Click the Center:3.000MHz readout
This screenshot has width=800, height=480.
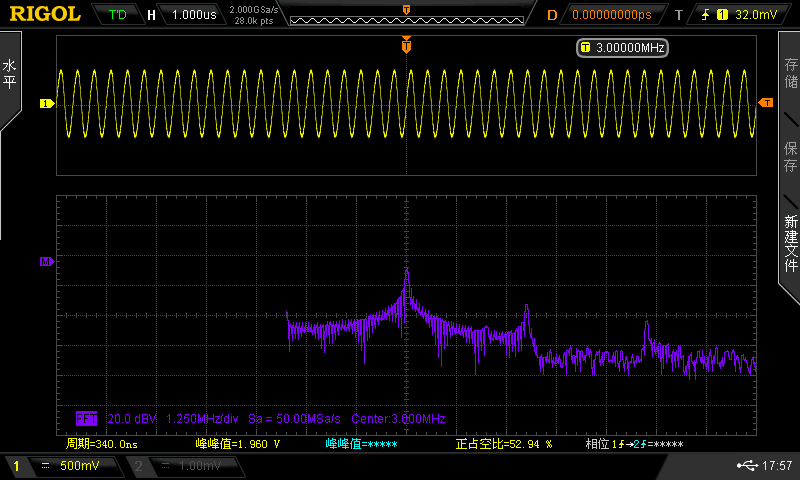pos(398,419)
